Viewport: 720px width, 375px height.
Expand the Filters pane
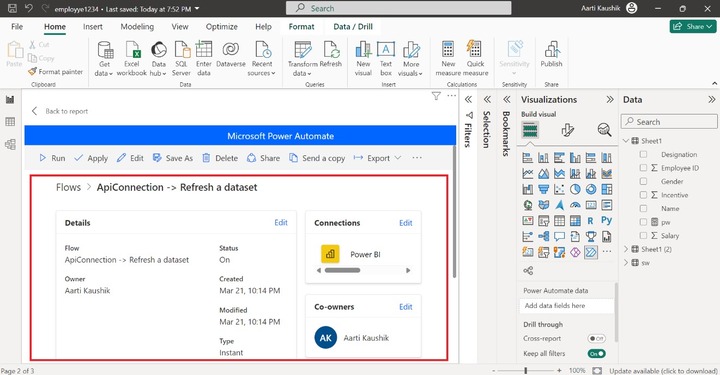[468, 100]
